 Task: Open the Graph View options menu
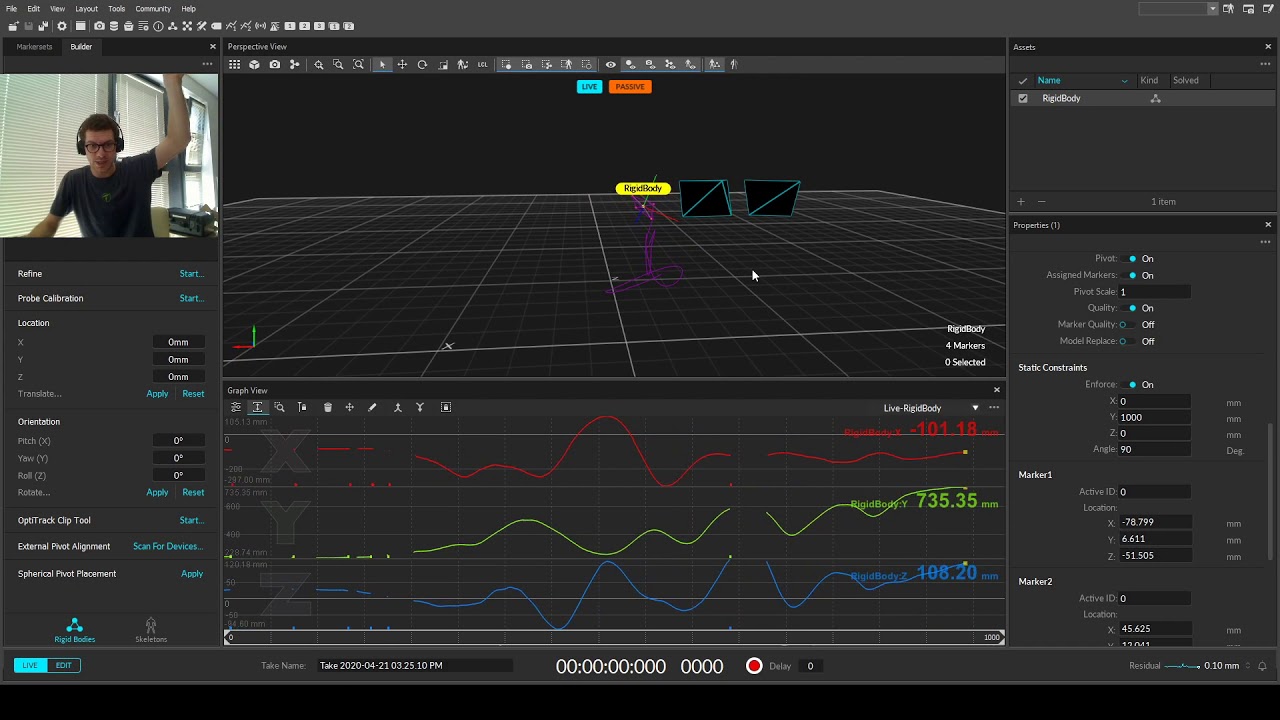point(994,407)
